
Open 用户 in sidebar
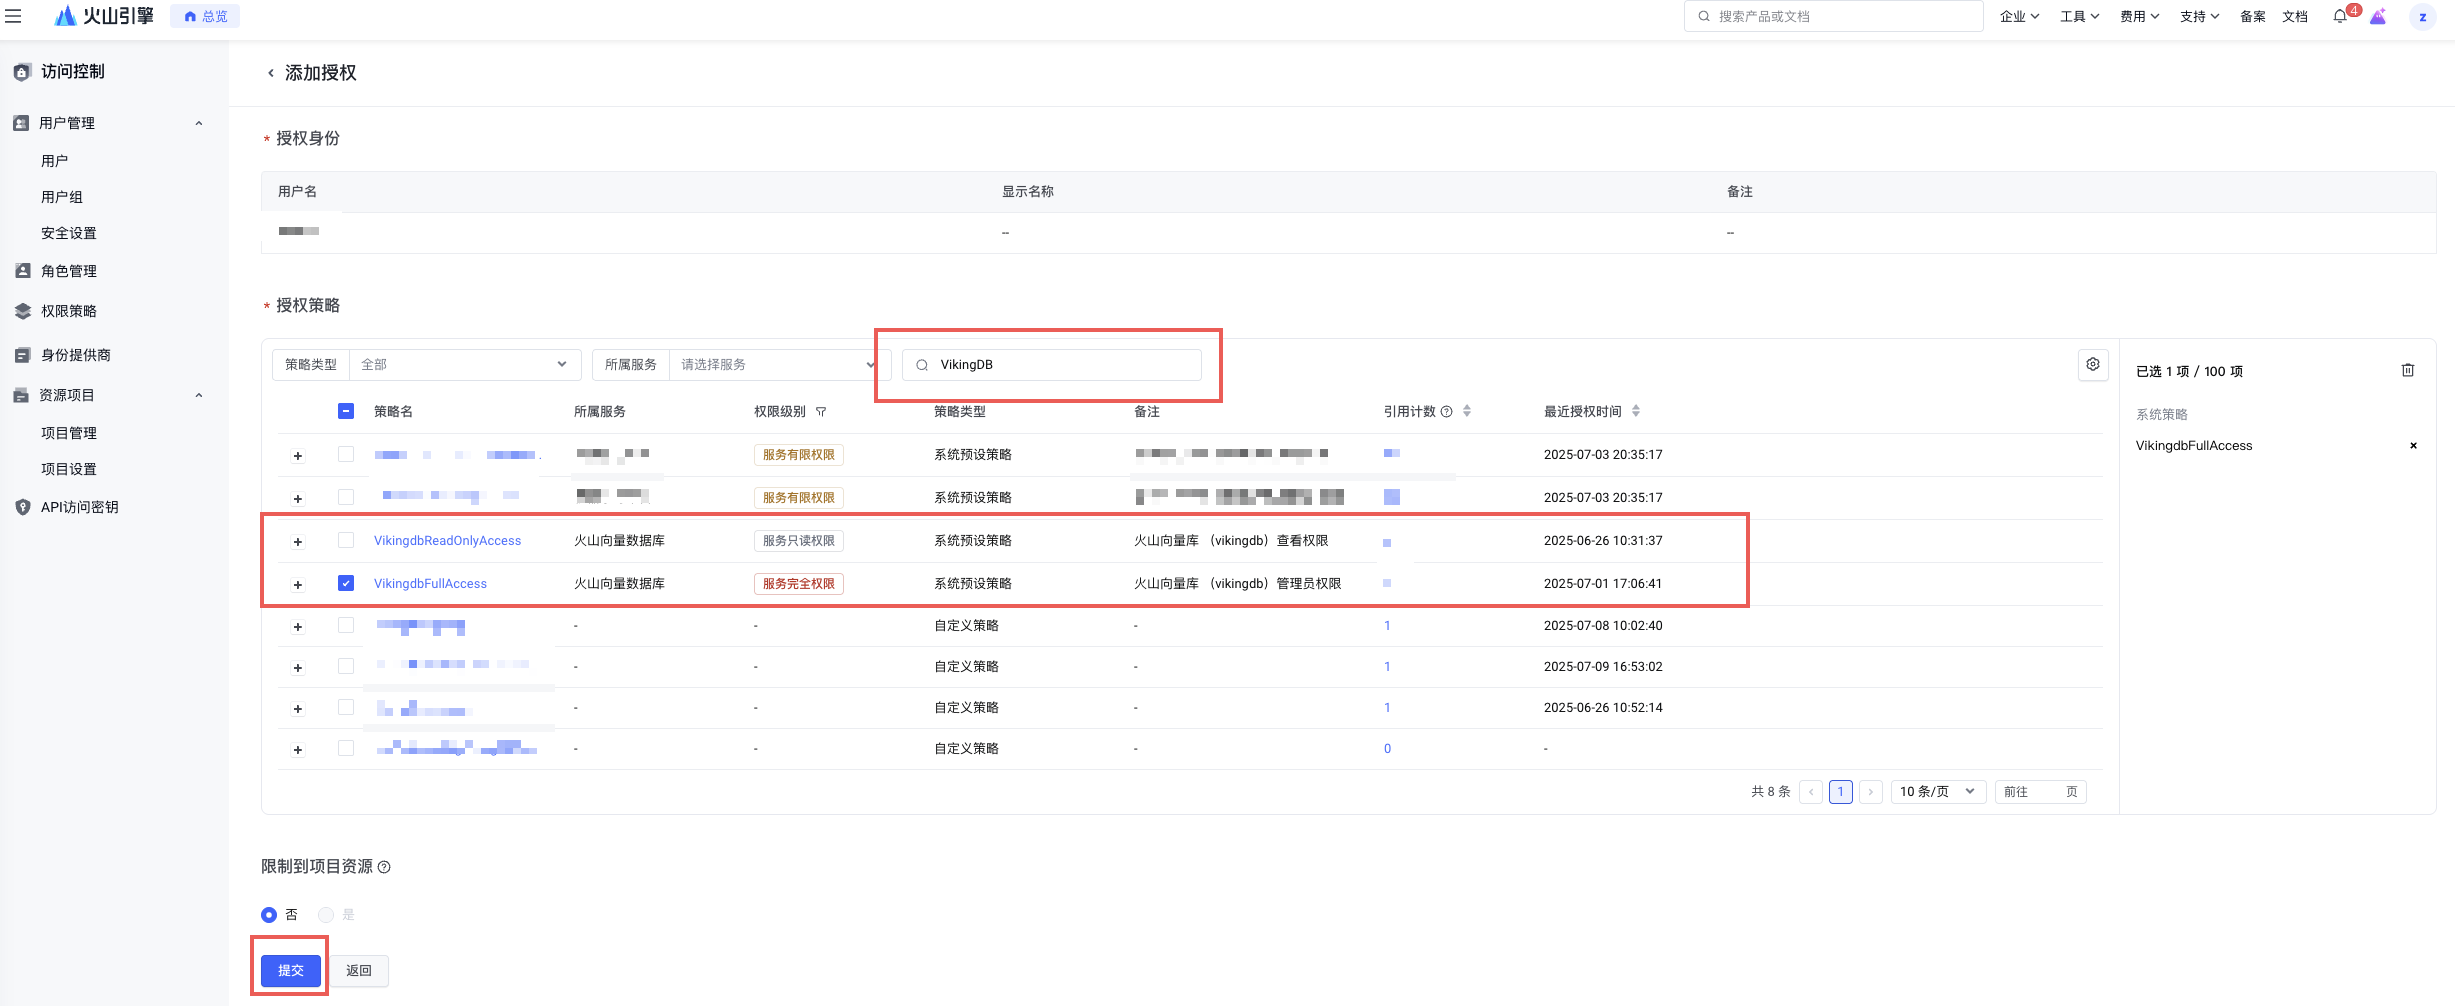coord(55,161)
